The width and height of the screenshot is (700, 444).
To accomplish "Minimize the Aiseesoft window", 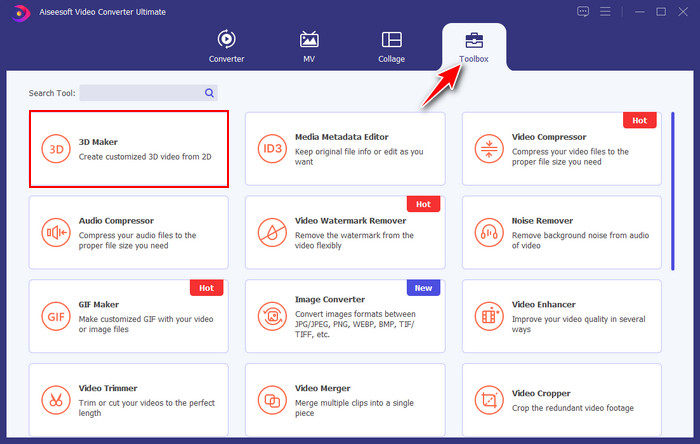I will tap(640, 12).
